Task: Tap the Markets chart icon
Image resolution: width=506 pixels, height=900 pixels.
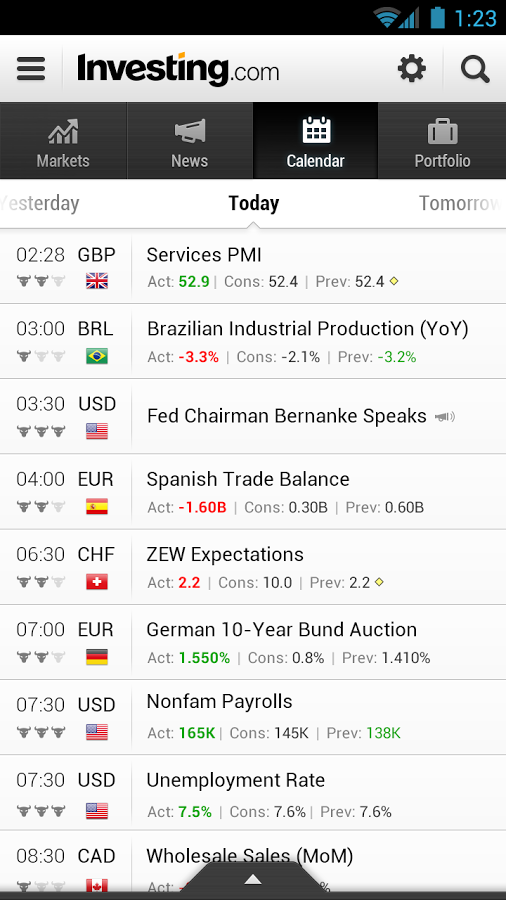Action: coord(63,131)
